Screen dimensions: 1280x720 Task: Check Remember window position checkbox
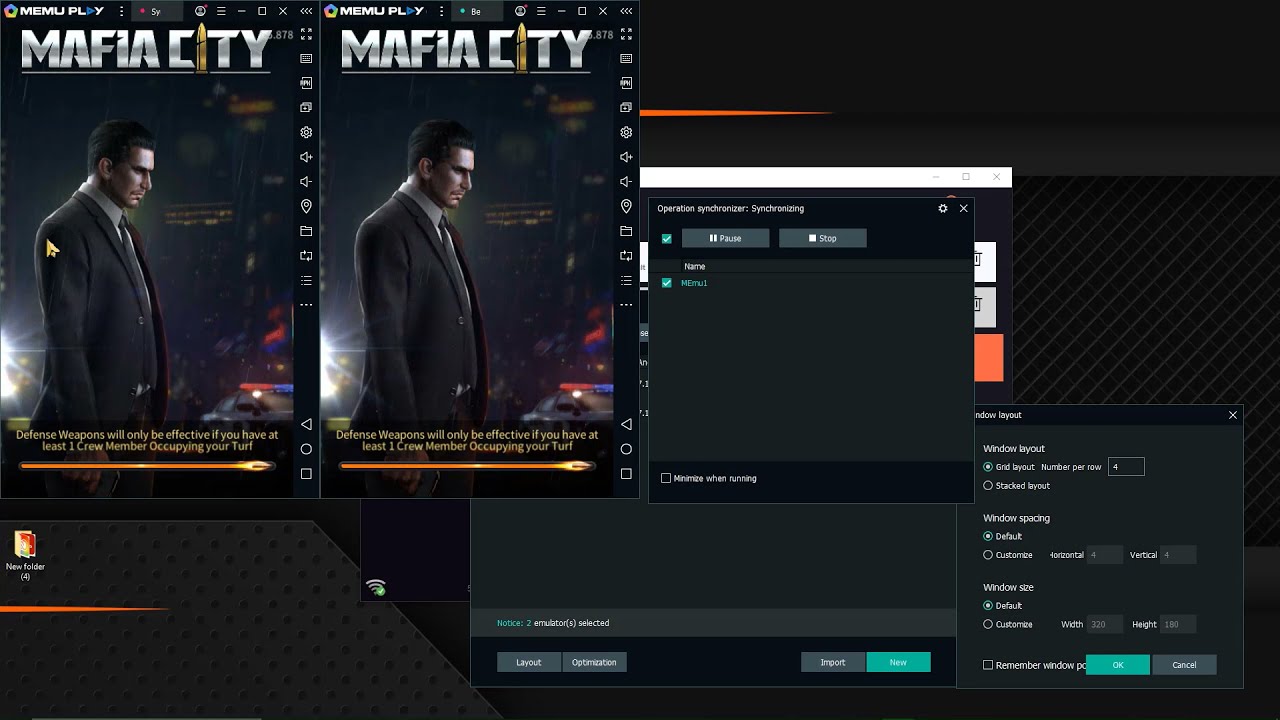coord(988,665)
